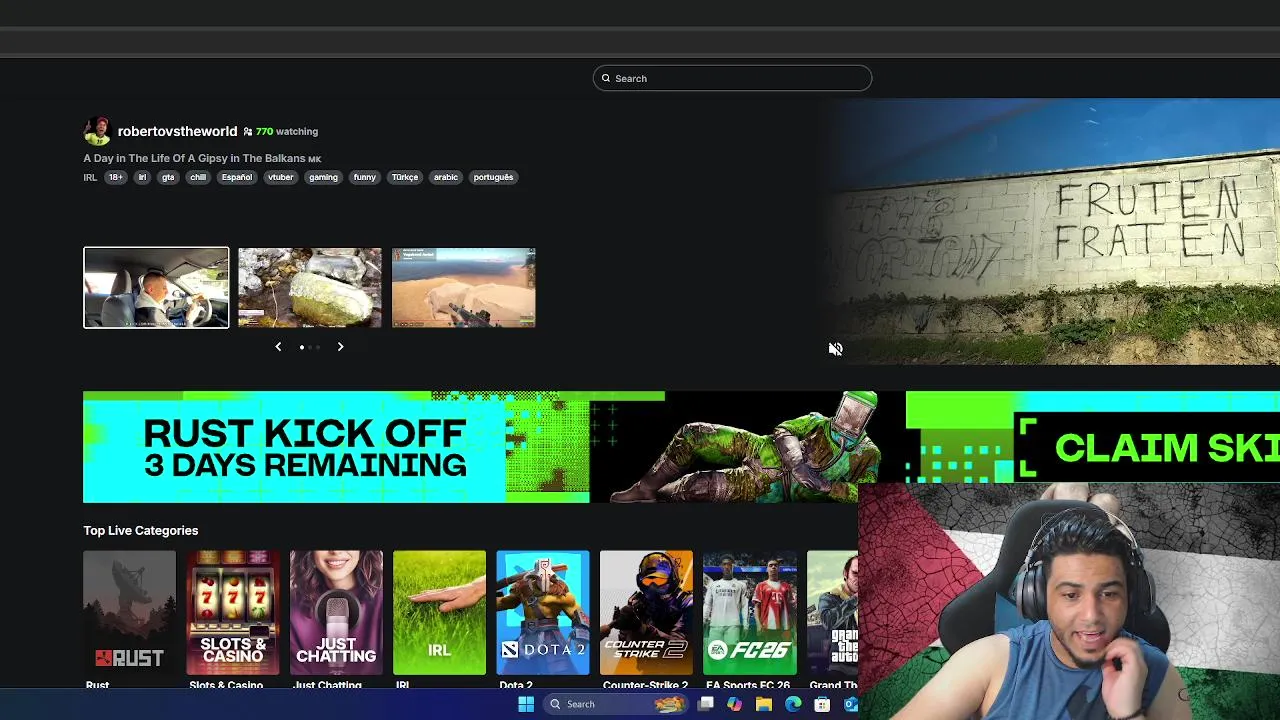Open the robertovstheworld channel name link
Screen dimensions: 1280x720
[x=177, y=131]
